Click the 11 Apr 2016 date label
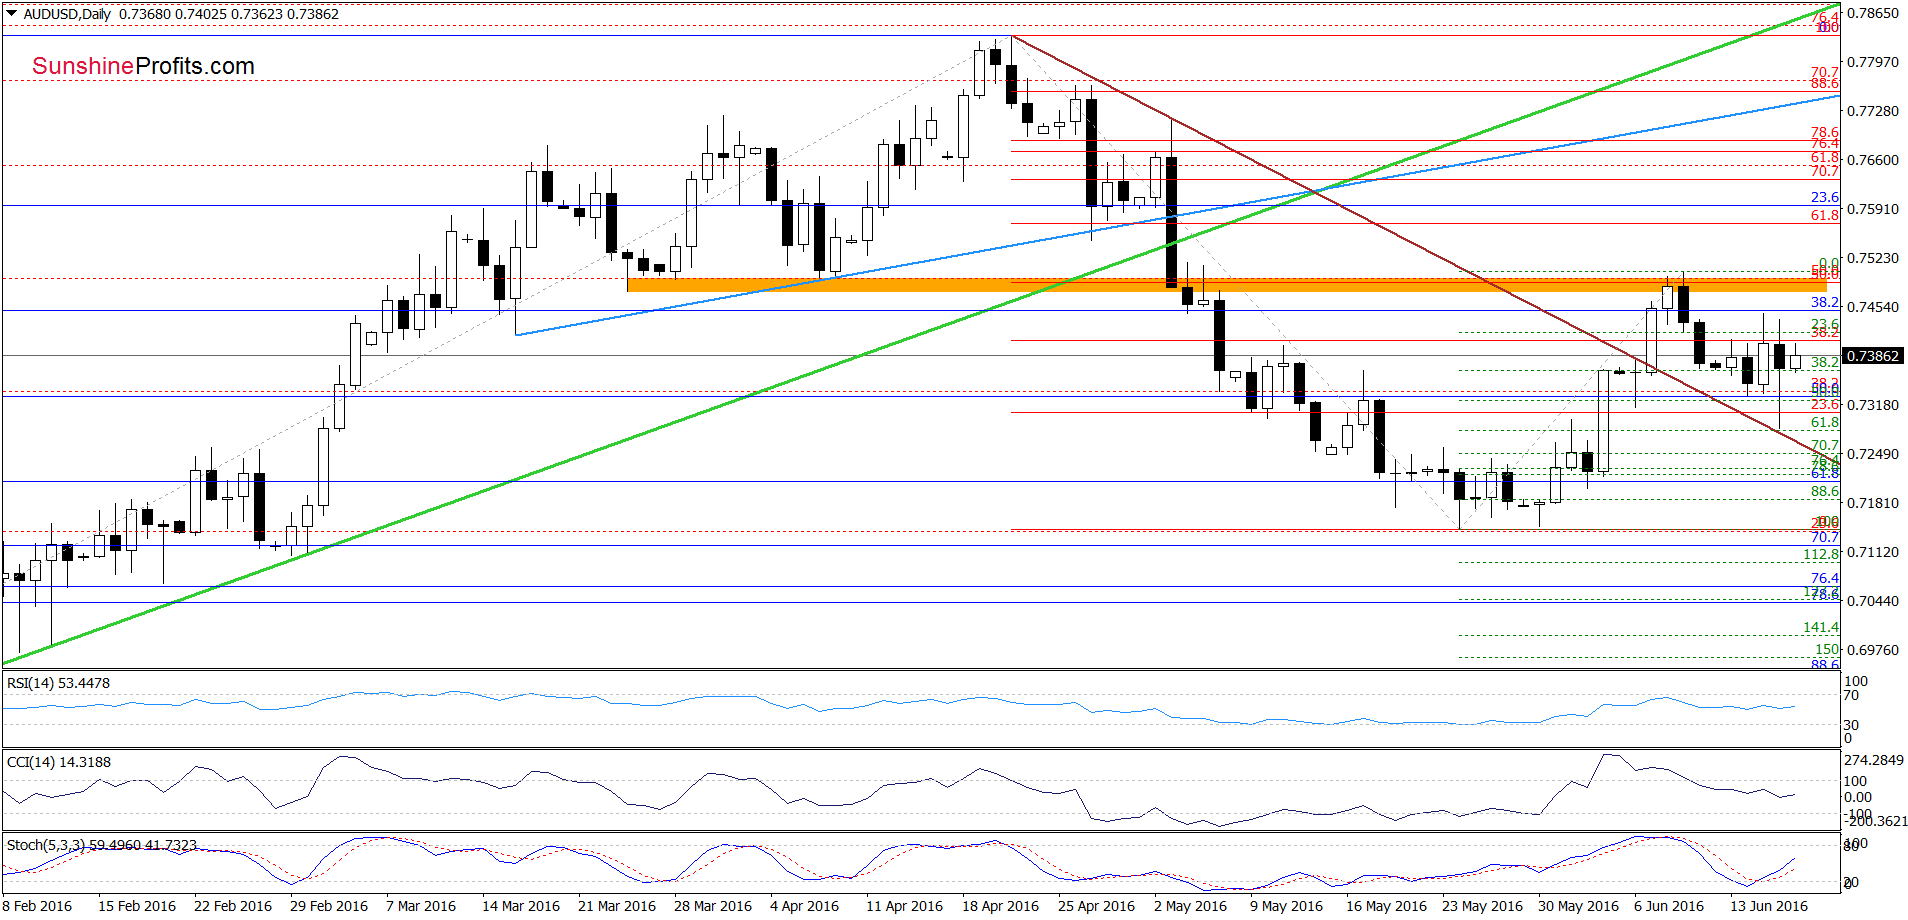 [904, 906]
